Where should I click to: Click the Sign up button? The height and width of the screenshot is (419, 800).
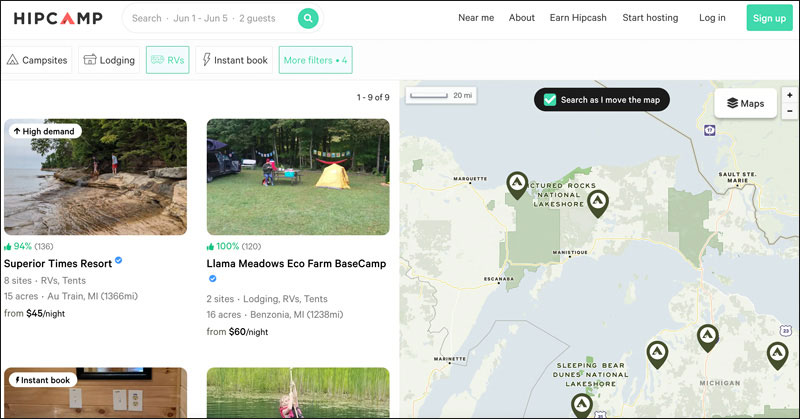coord(769,18)
